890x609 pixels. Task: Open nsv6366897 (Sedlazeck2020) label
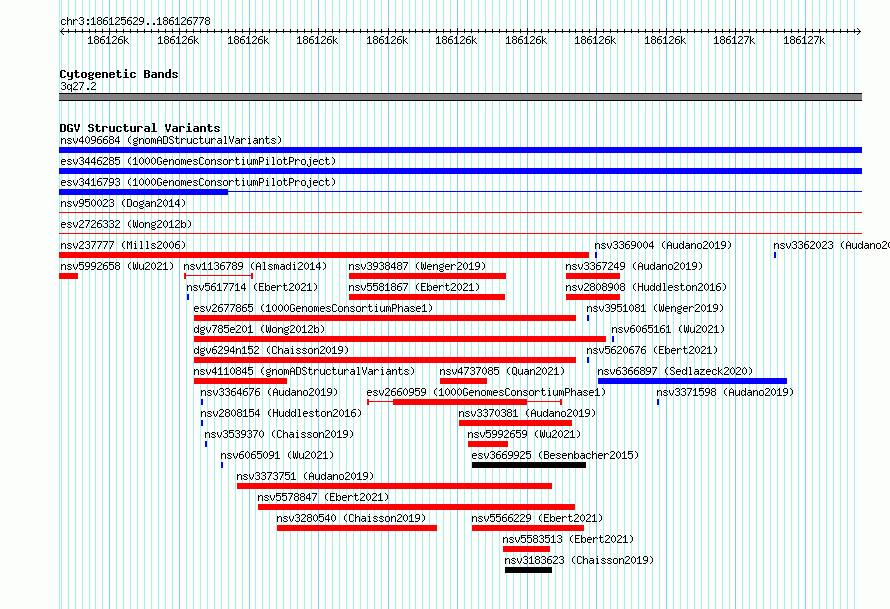click(x=675, y=371)
